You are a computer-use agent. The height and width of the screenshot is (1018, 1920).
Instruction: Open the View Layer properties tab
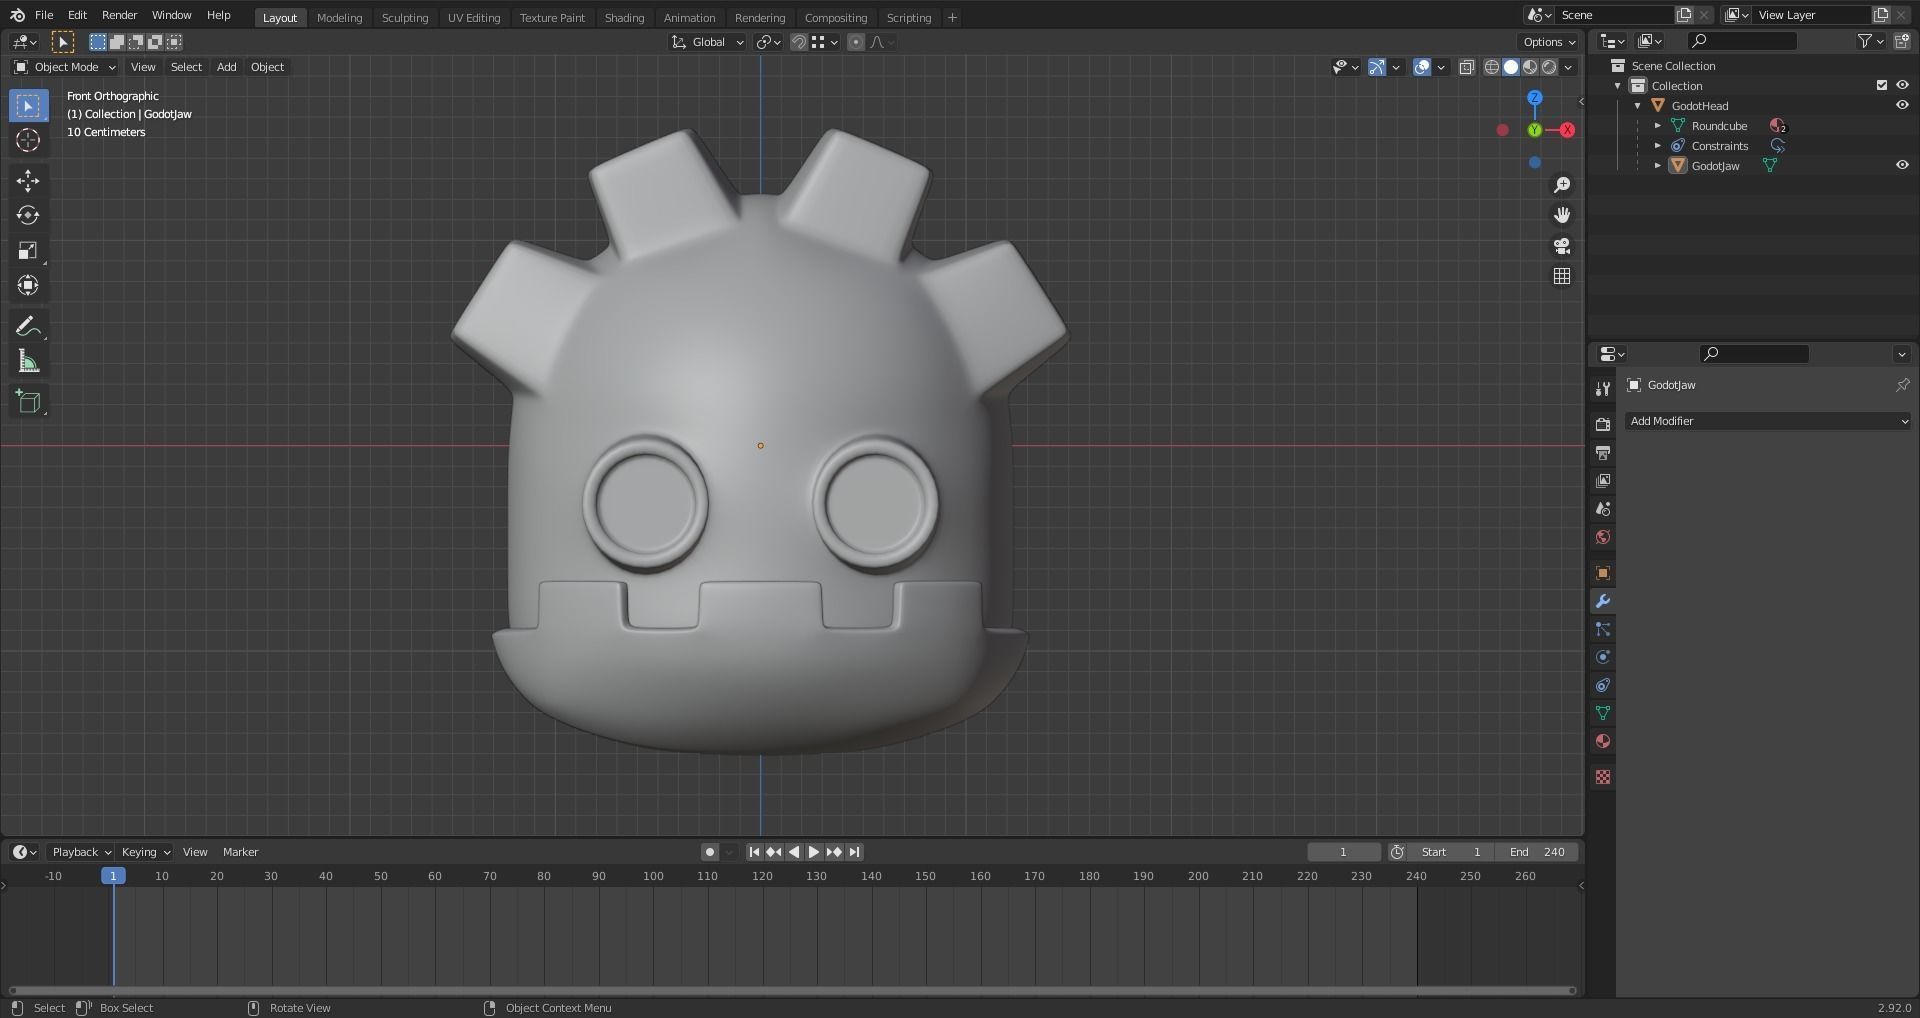point(1603,481)
